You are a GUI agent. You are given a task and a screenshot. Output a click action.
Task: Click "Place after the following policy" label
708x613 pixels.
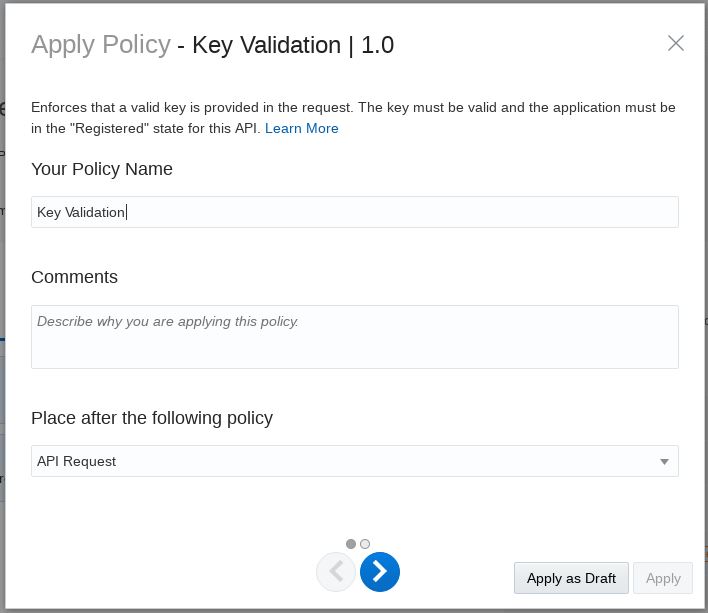[152, 418]
